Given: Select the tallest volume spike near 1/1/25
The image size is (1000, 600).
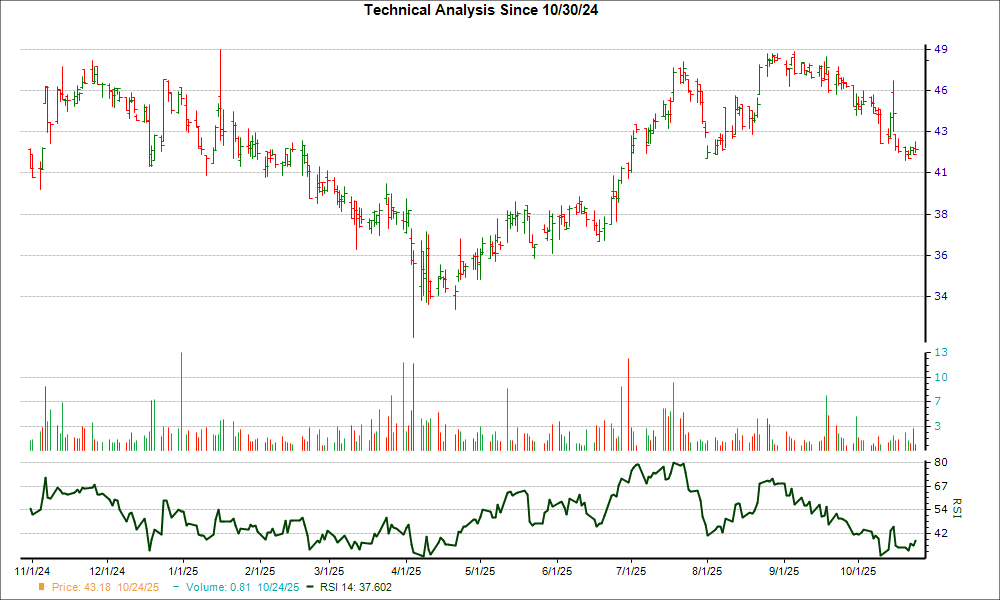Looking at the screenshot, I should click(x=181, y=400).
